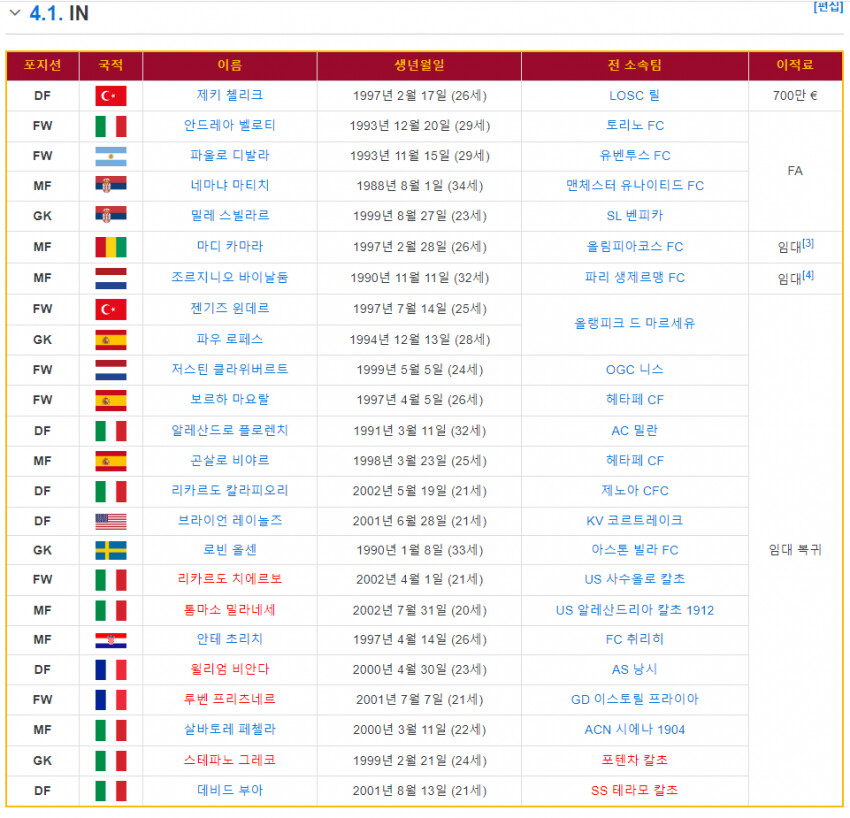Open the 파울로 디발라 player link
Screen dimensions: 850x818
coord(229,156)
